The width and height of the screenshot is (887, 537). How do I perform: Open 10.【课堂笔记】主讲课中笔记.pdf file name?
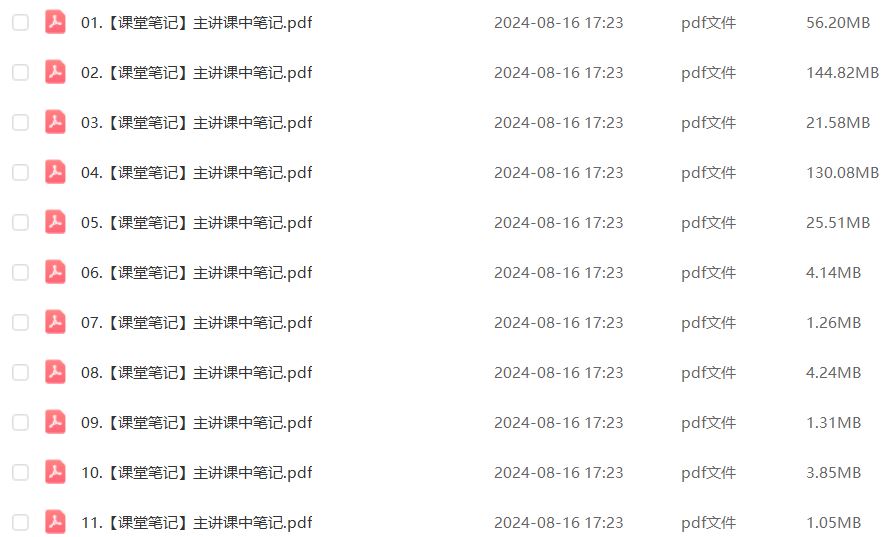click(x=196, y=472)
